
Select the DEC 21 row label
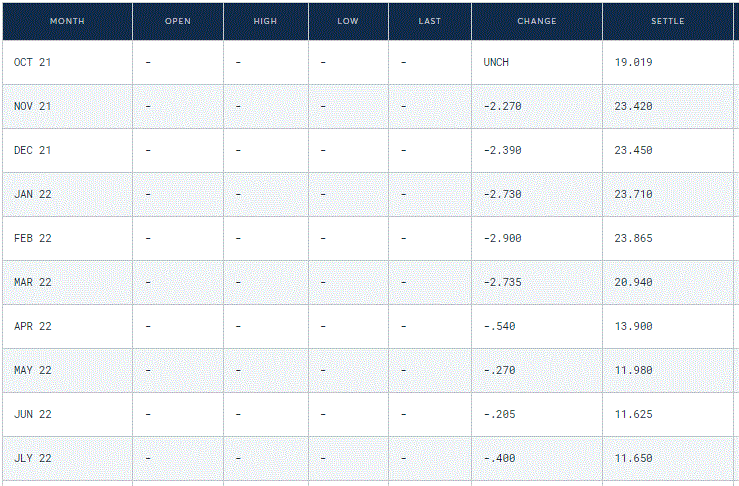pyautogui.click(x=32, y=150)
